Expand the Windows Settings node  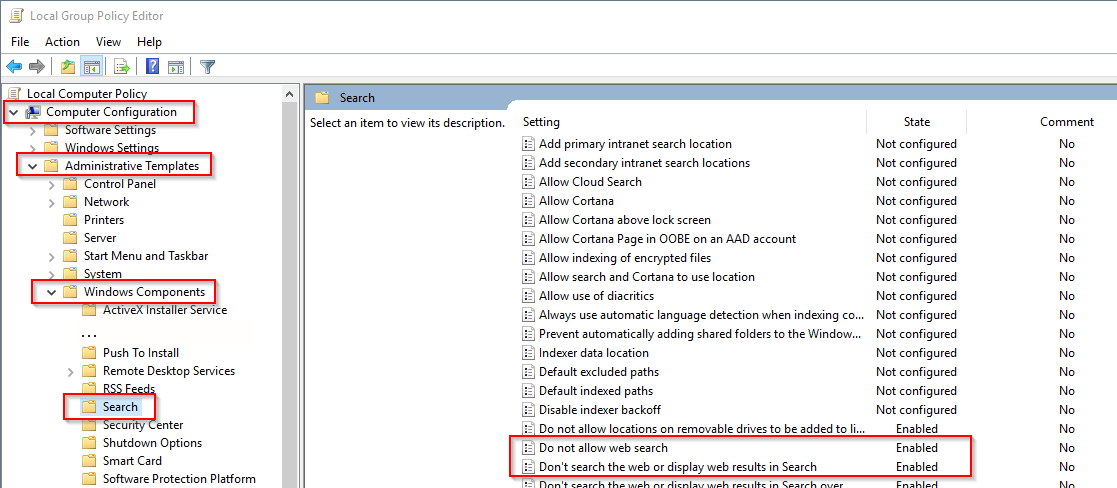tap(32, 148)
